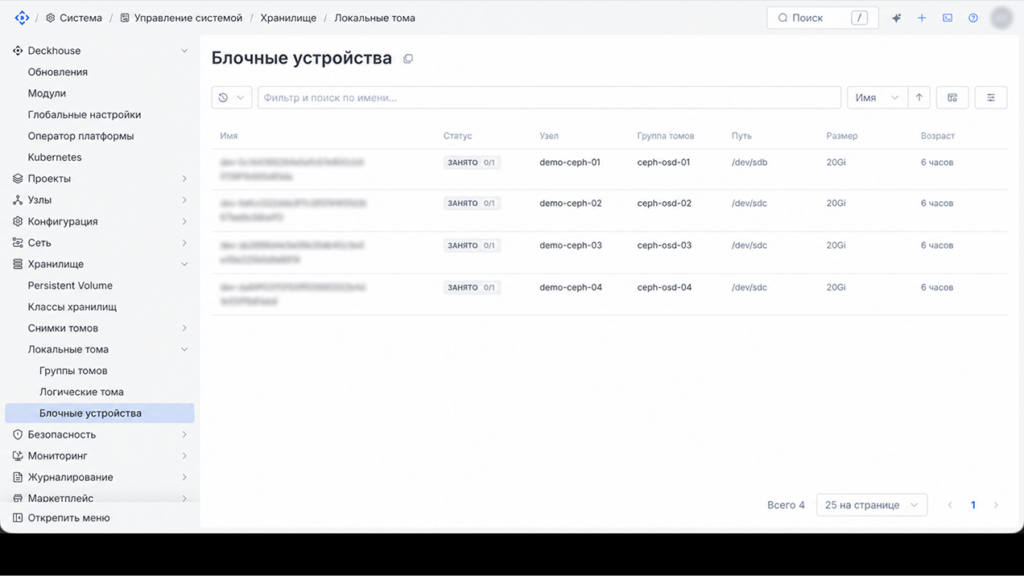Screen dimensions: 1024x576
Task: Toggle ascending sort arrow button
Action: [x=919, y=97]
